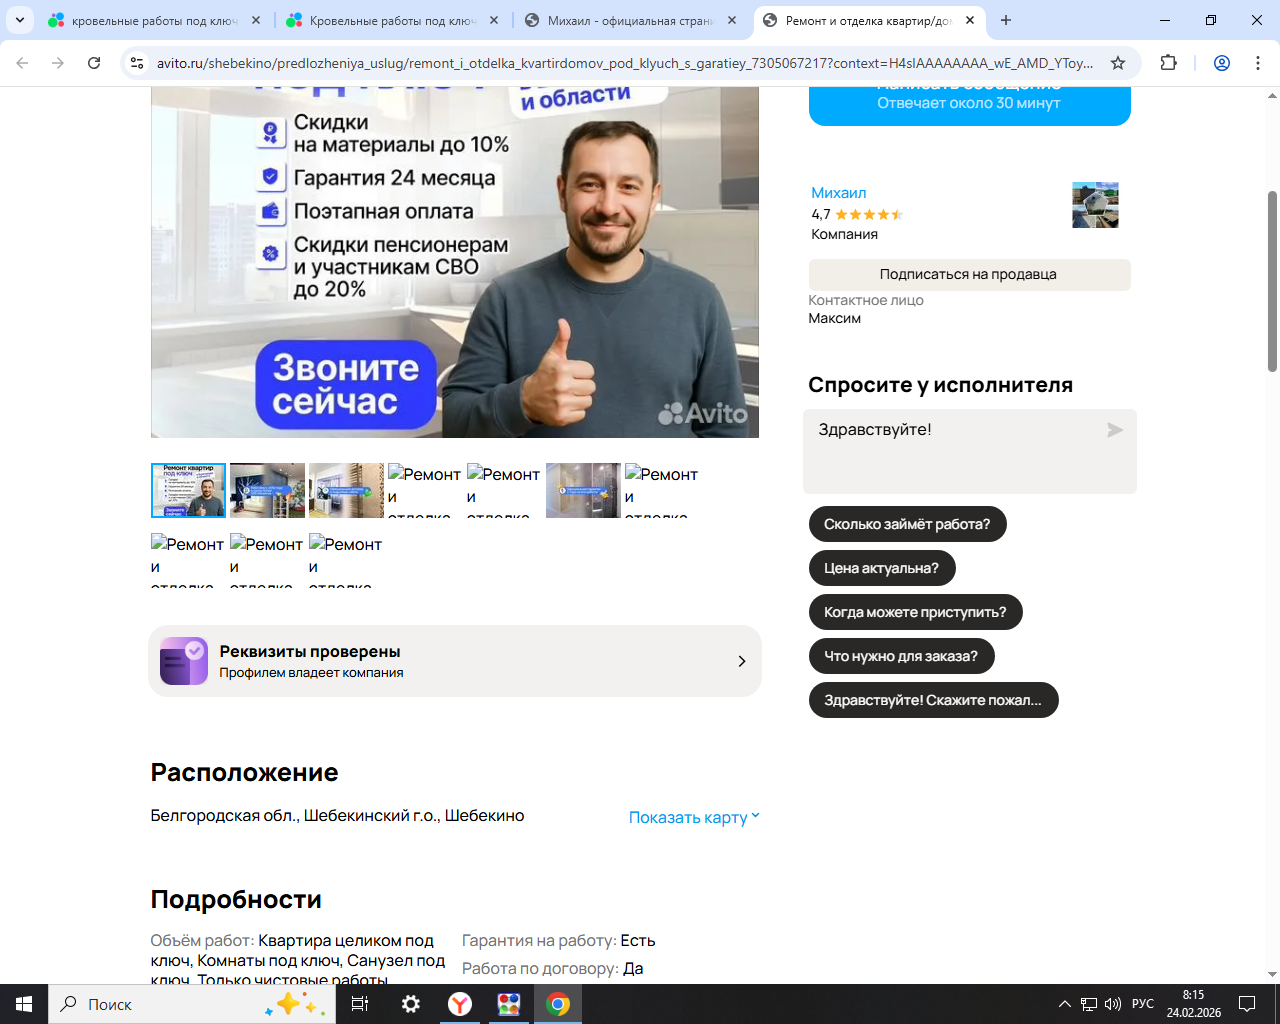Reload the Avito page

pyautogui.click(x=94, y=63)
